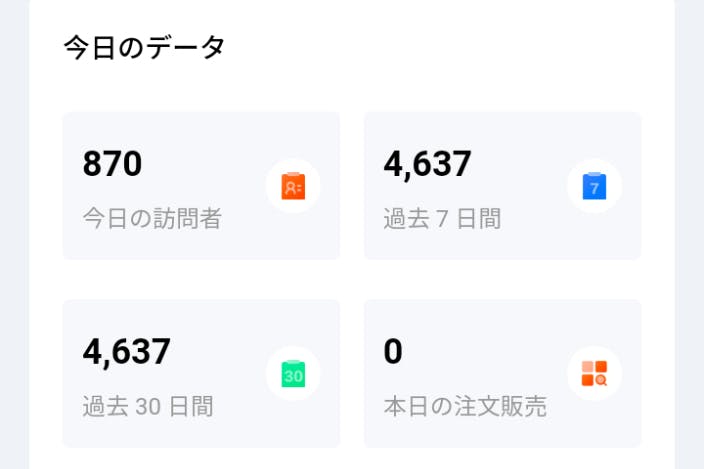Viewport: 704px width, 469px height.
Task: Click the 4,637 value above 過去 7 日間
Action: (427, 164)
